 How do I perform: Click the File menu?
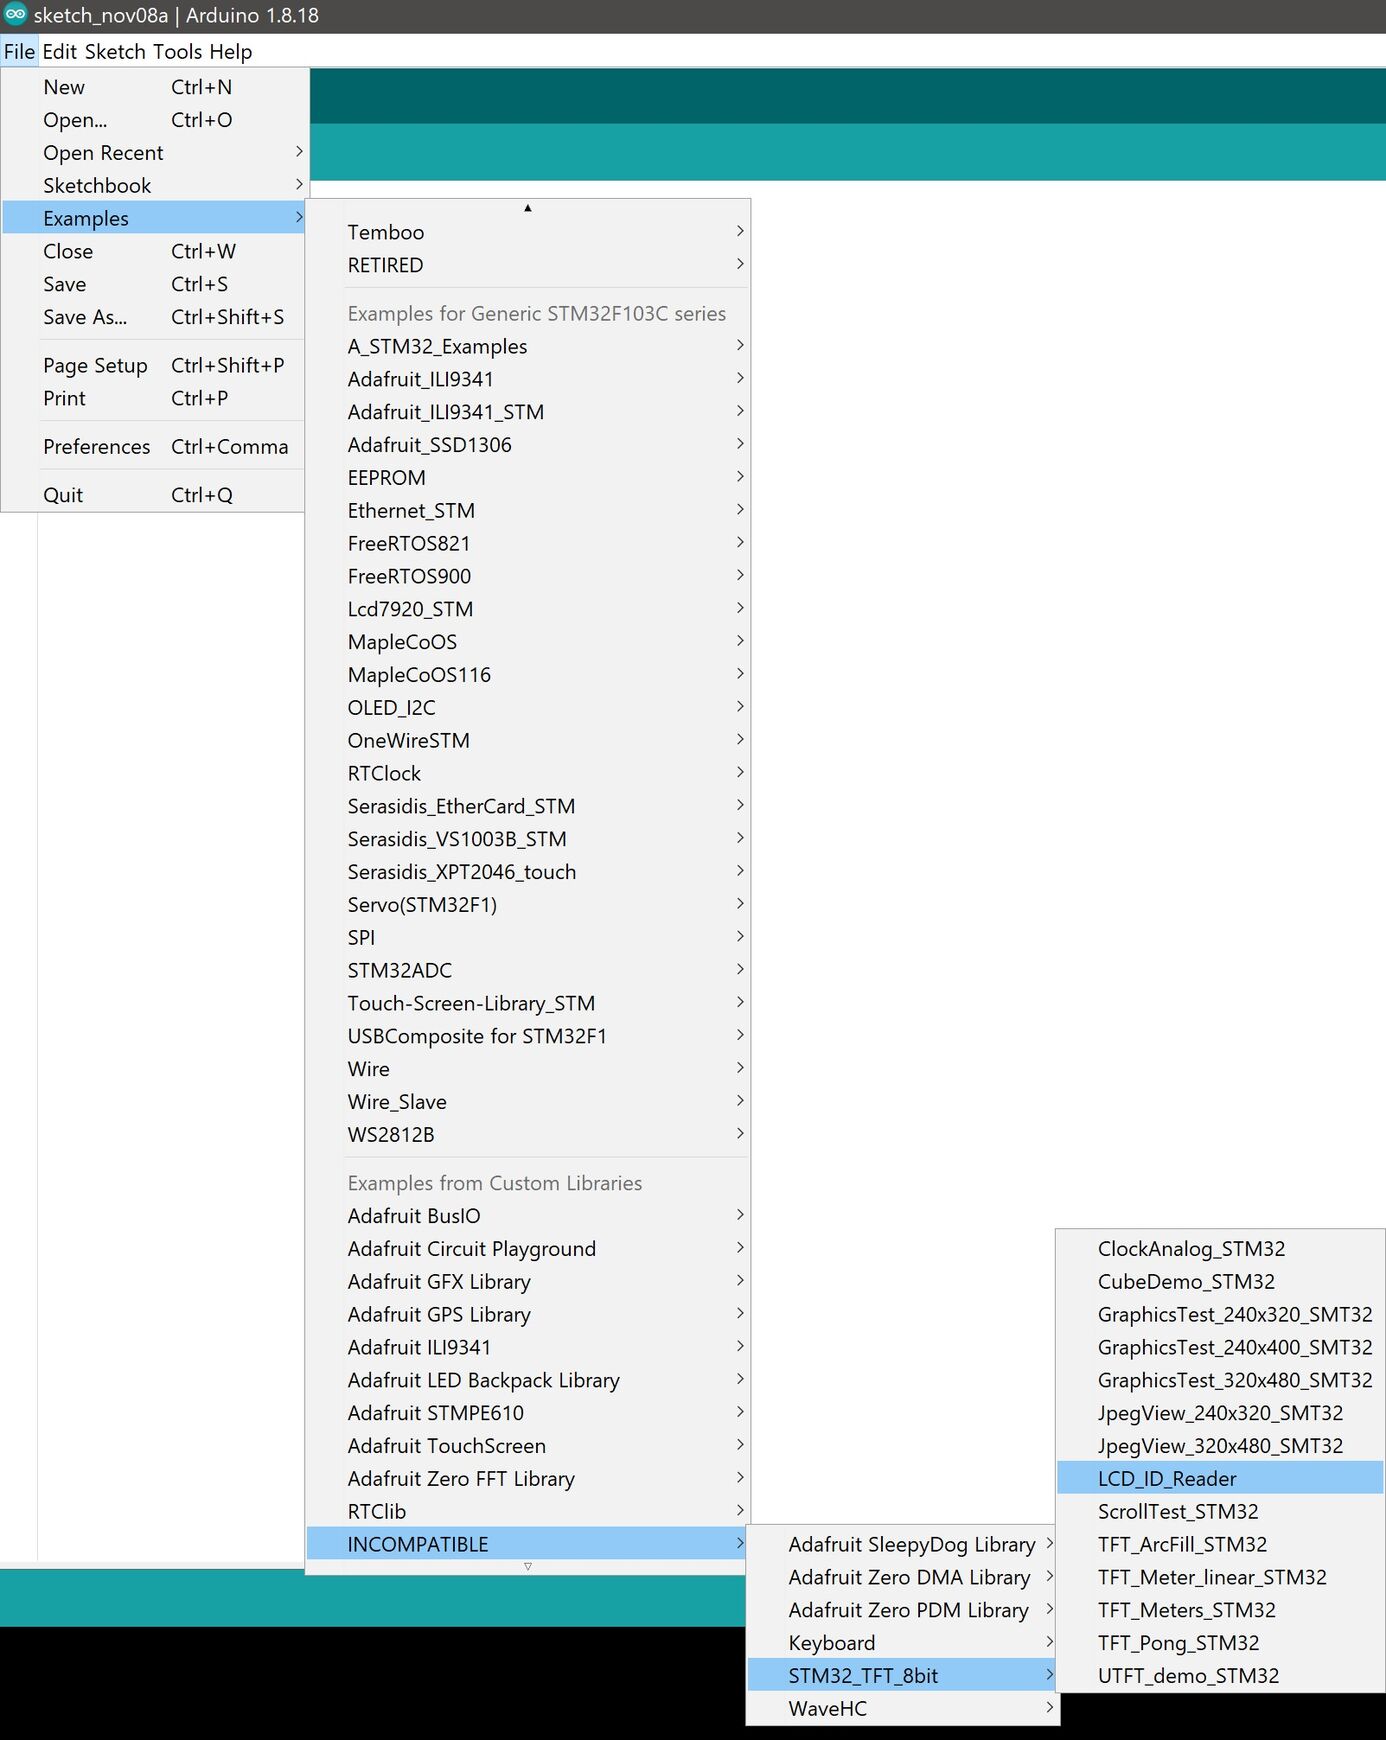tap(19, 52)
